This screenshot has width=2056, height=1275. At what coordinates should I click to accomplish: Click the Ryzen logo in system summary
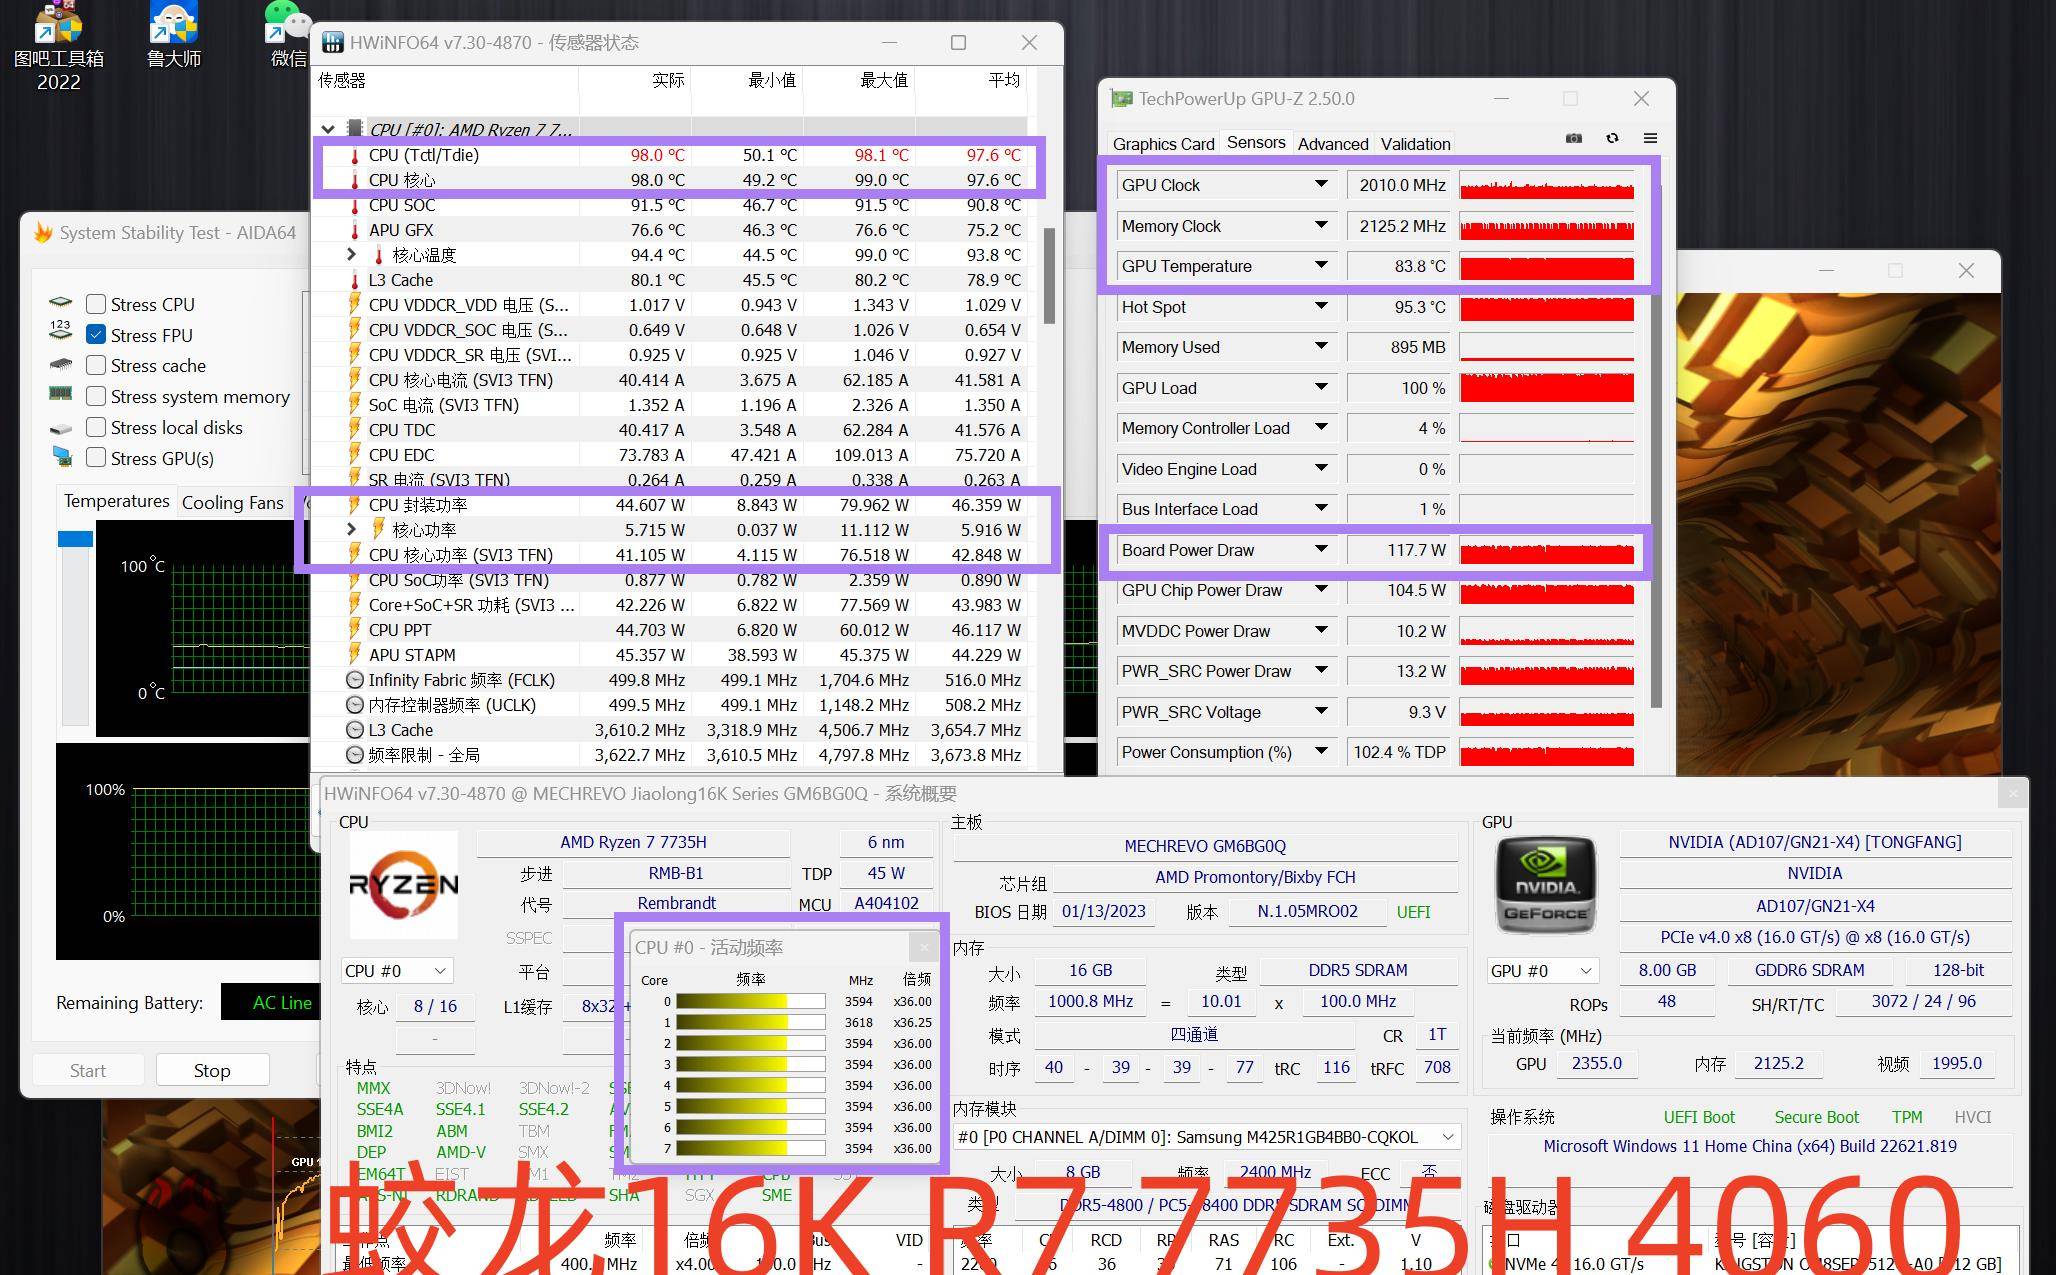[x=403, y=885]
